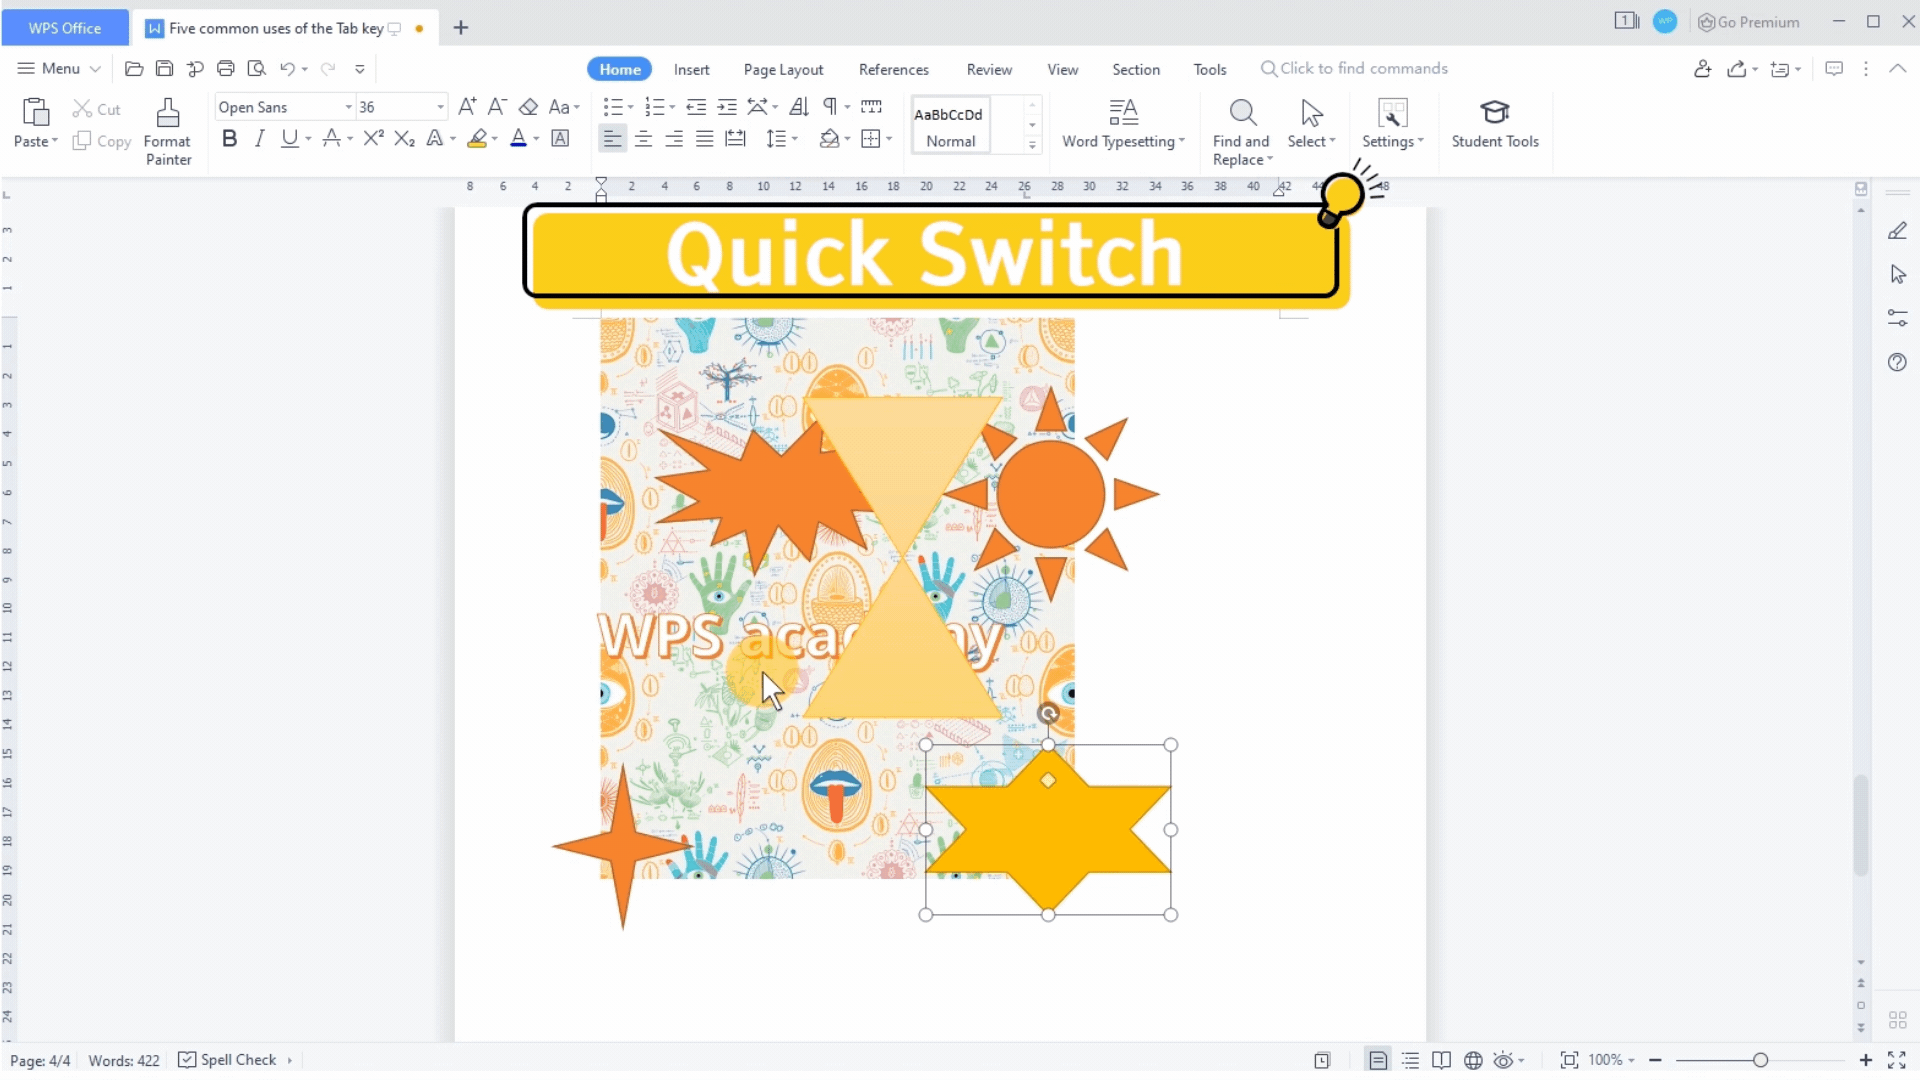Open Word Typesetting tool
Viewport: 1920px width, 1080px height.
[x=1123, y=124]
